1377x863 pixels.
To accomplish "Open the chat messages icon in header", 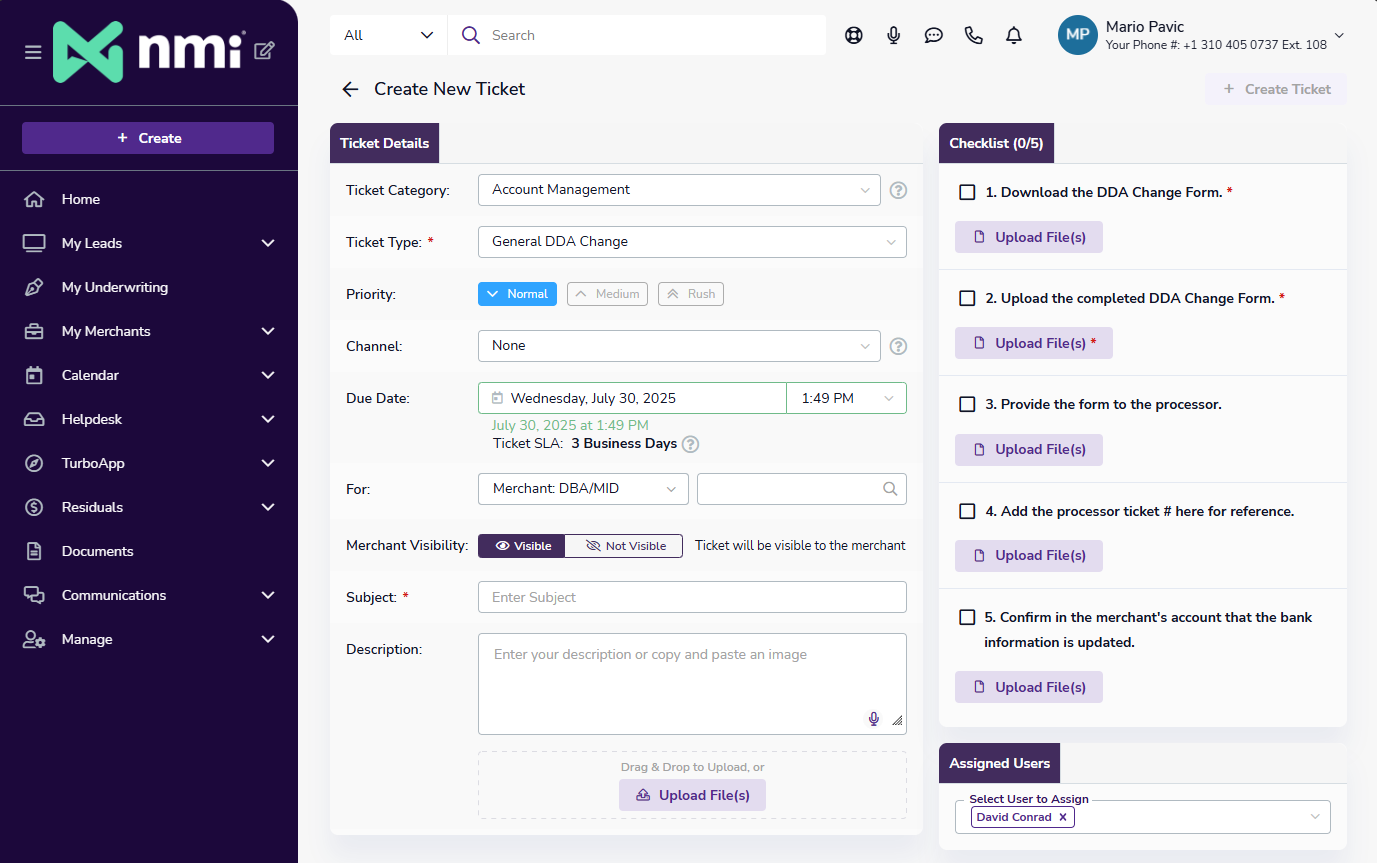I will tap(934, 35).
